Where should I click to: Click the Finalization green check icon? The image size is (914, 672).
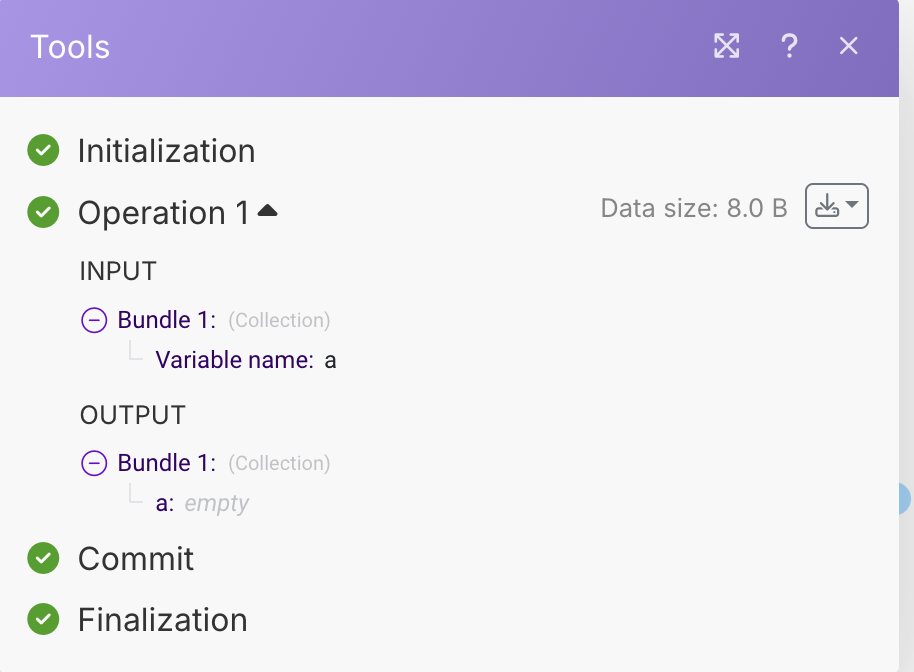pyautogui.click(x=43, y=619)
